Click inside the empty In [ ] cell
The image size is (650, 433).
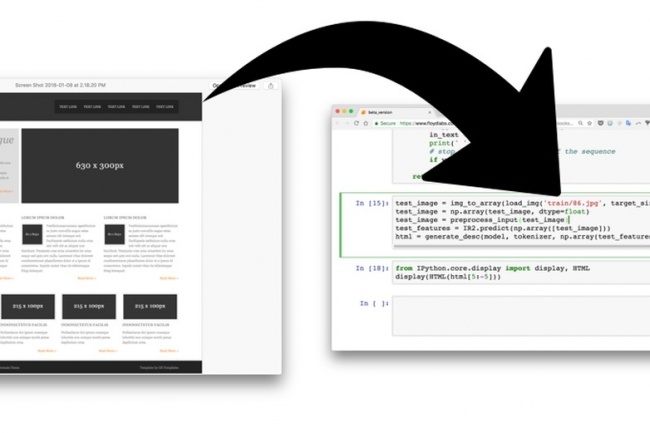[521, 316]
